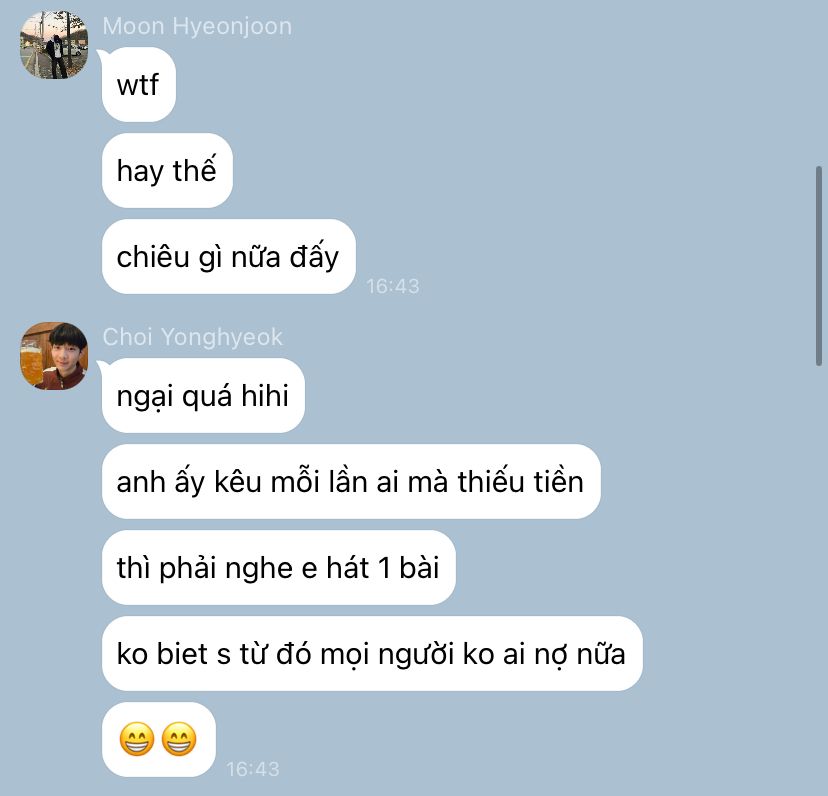Click the second grinning emoji
Screen dimensions: 828x796
[179, 739]
